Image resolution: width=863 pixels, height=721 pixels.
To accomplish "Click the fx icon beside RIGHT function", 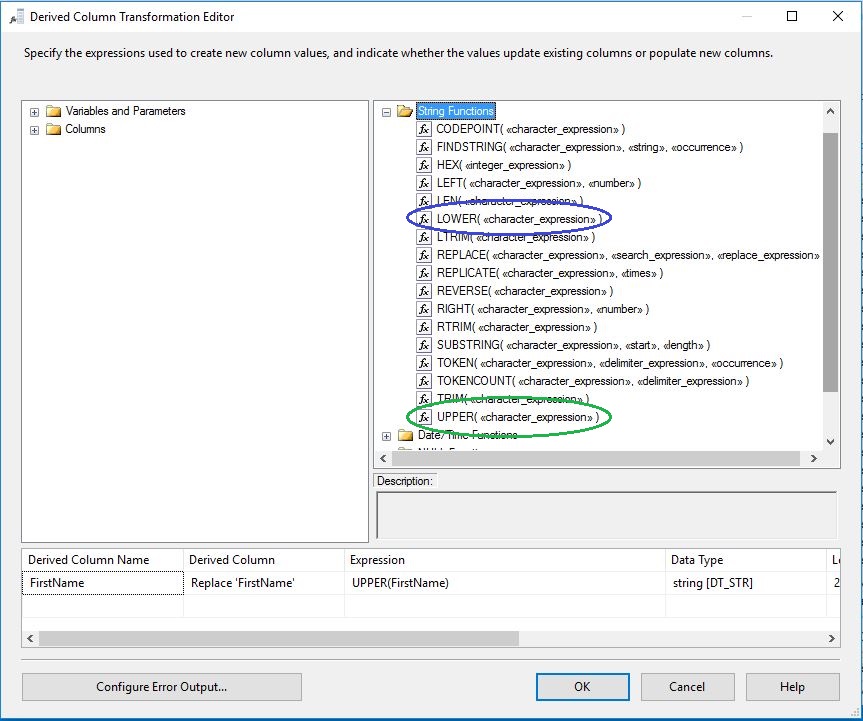I will click(x=423, y=309).
